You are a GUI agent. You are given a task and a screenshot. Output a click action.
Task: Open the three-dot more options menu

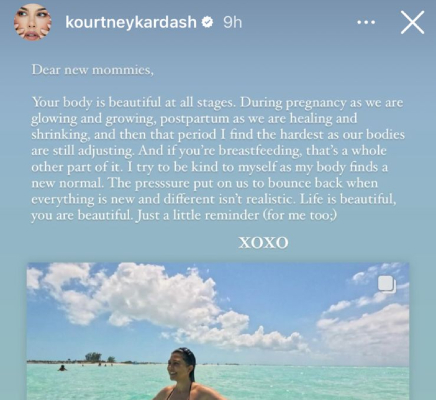coord(366,23)
